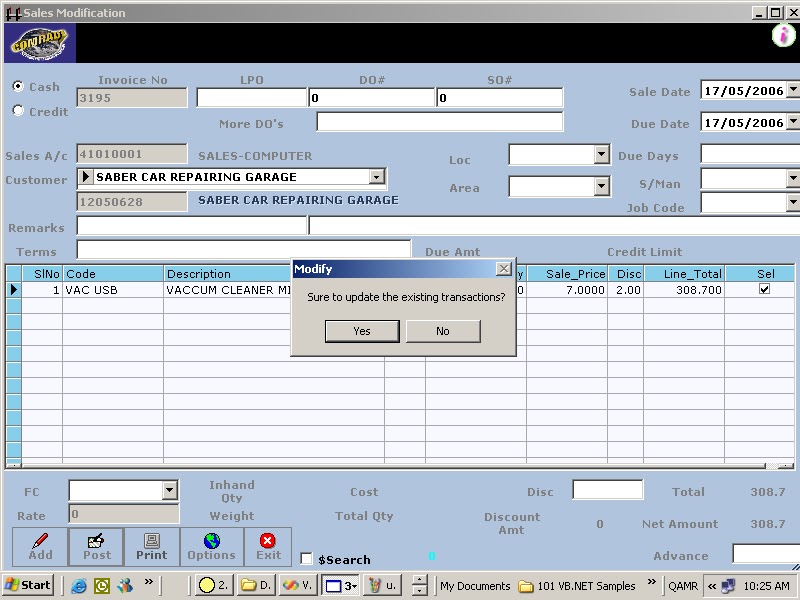This screenshot has height=600, width=800.
Task: Select the Cash payment option
Action: (16, 86)
